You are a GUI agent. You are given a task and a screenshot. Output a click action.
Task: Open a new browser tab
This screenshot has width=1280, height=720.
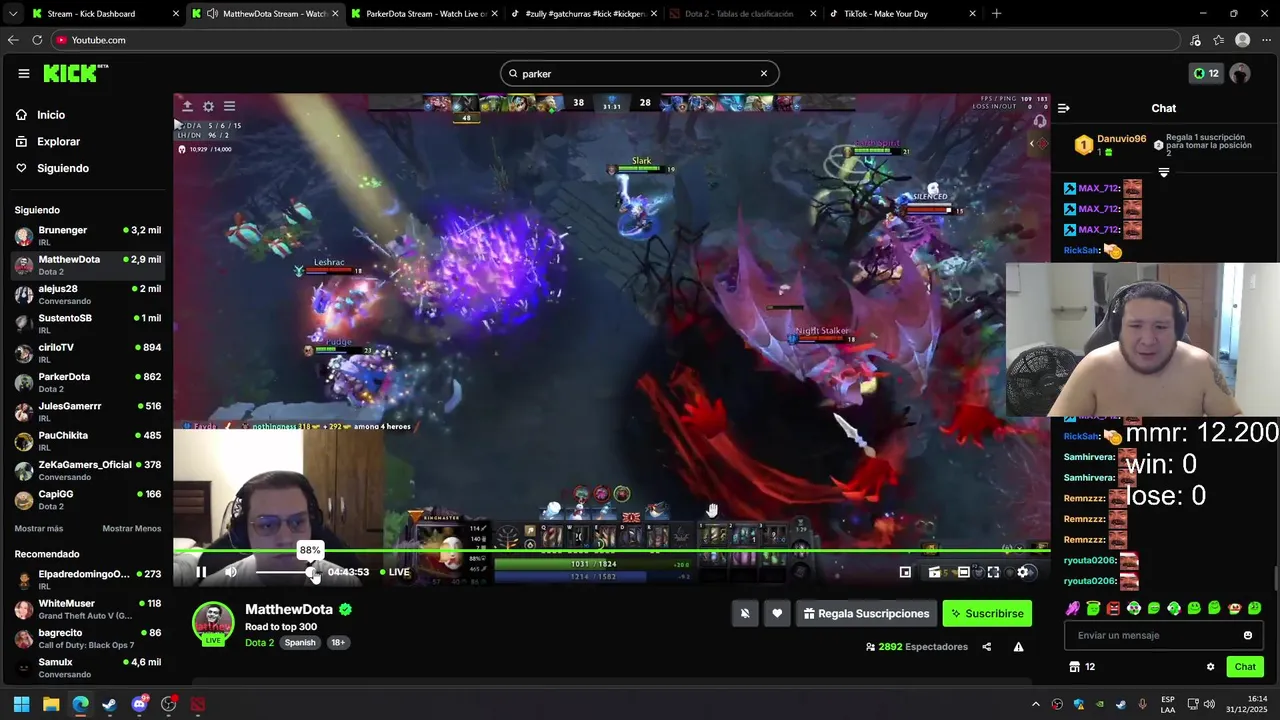pos(996,14)
